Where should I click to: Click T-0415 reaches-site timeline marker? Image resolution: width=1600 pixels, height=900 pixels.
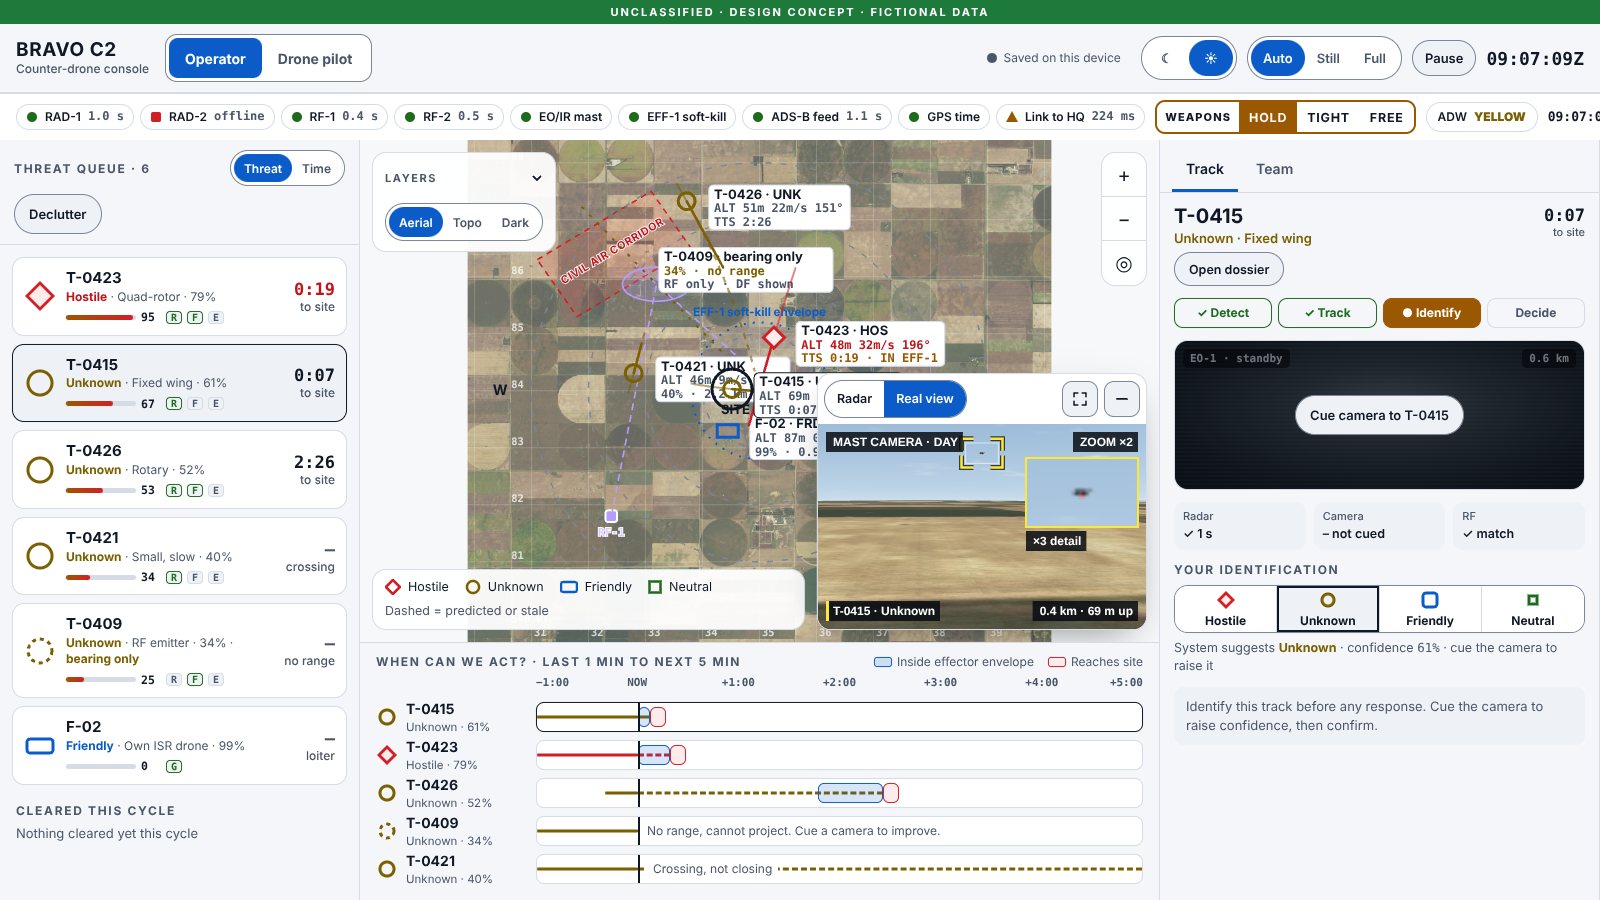tap(658, 717)
